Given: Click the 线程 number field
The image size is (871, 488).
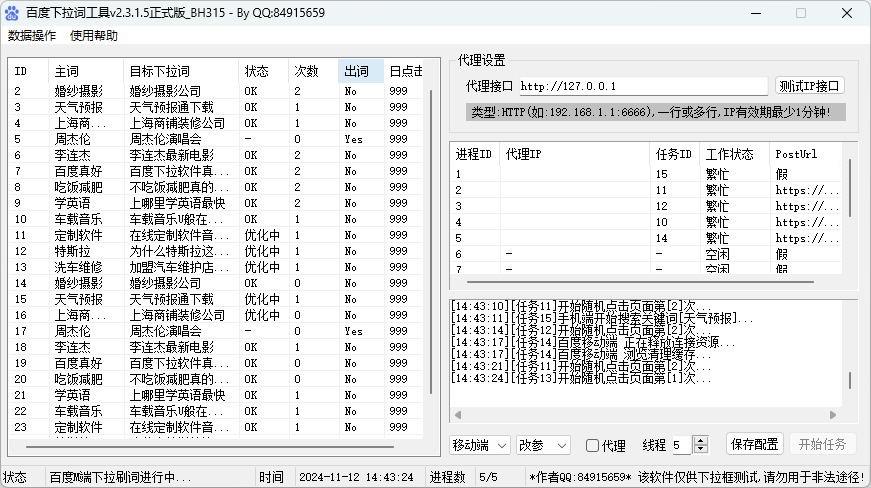Looking at the screenshot, I should (683, 445).
